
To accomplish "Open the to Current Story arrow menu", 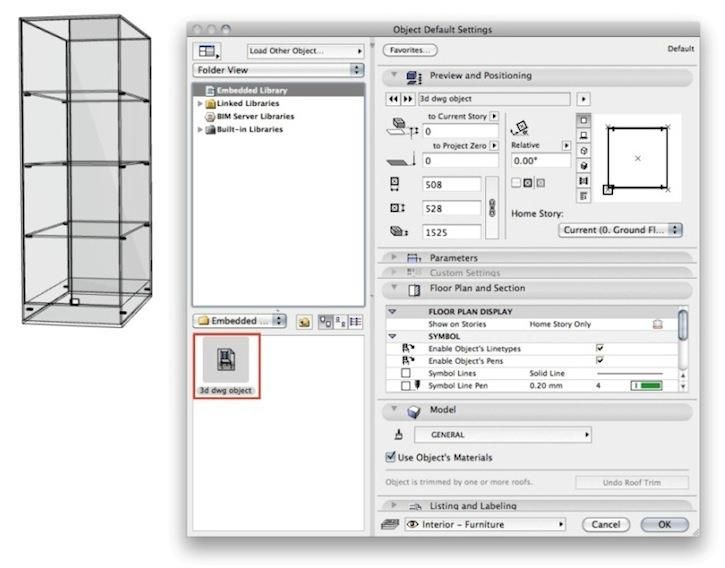I will [x=494, y=116].
